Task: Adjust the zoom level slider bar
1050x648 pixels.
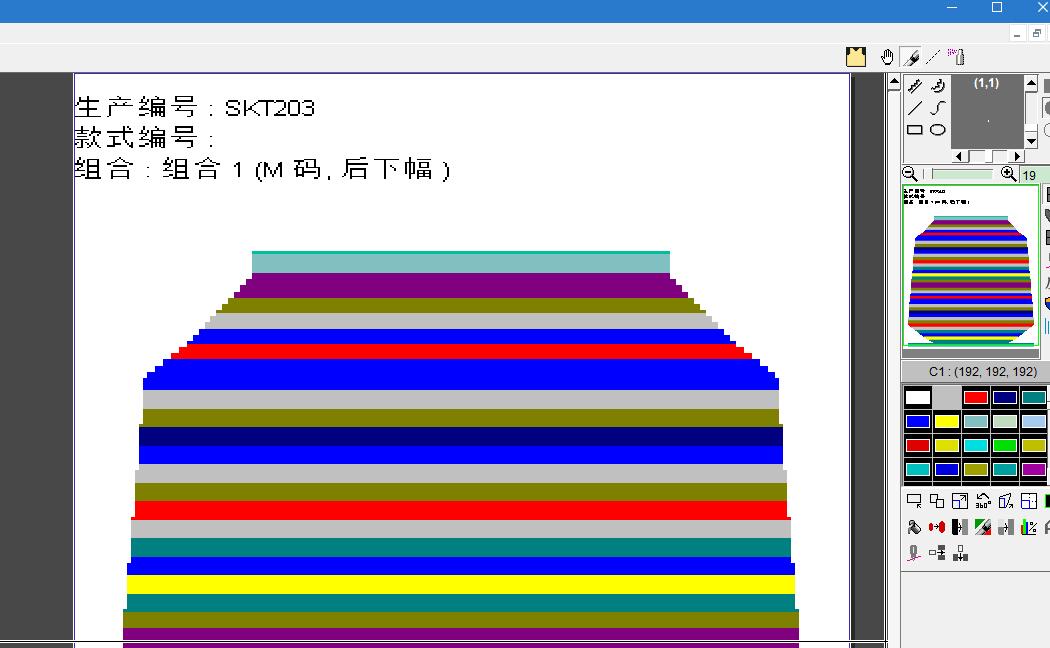Action: coord(960,174)
